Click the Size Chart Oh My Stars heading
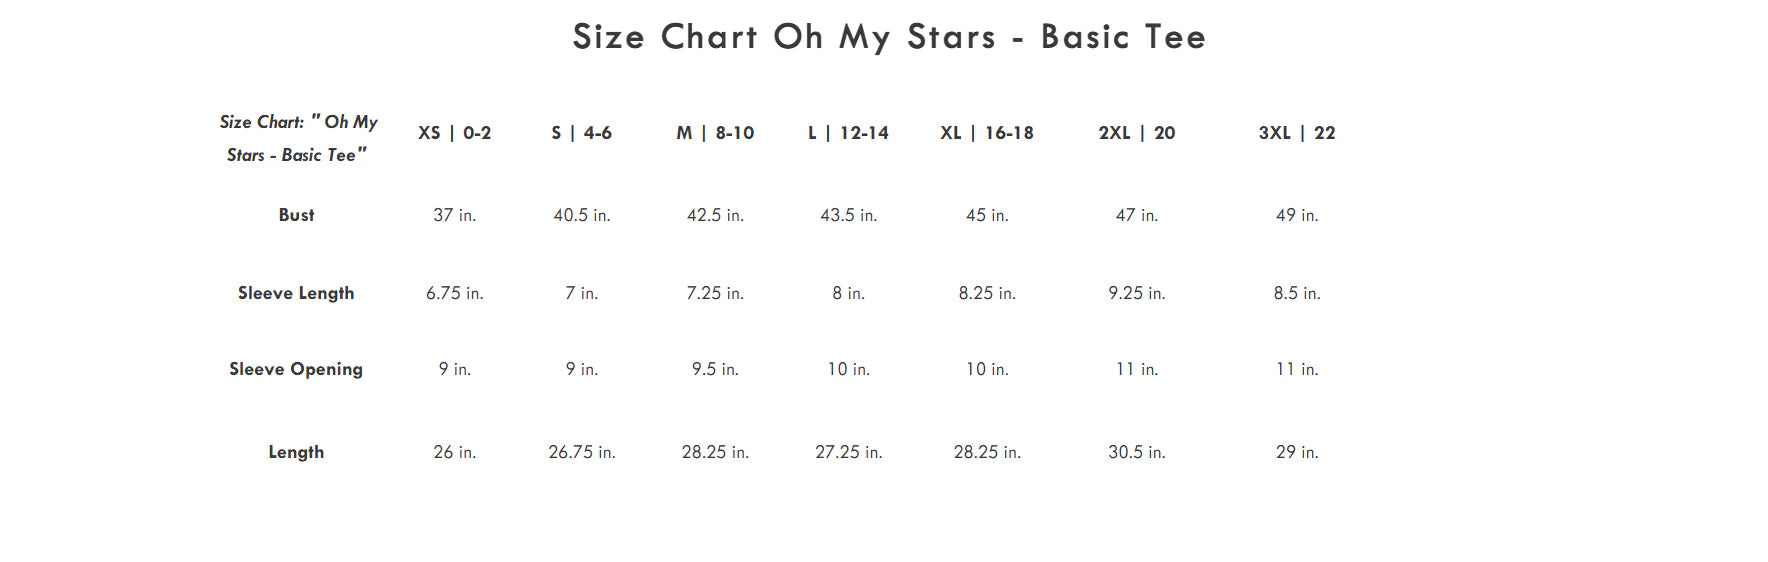The image size is (1768, 562). (x=889, y=37)
